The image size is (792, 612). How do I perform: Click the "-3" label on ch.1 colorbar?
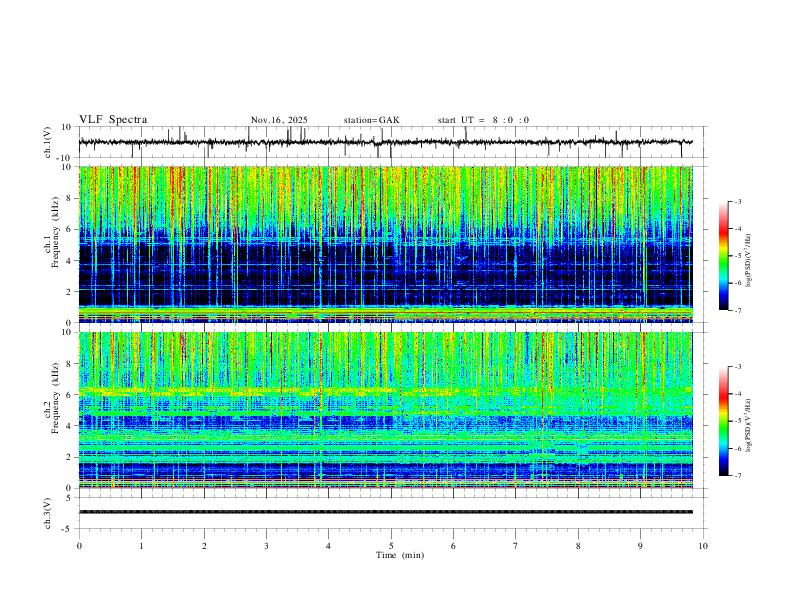(737, 201)
